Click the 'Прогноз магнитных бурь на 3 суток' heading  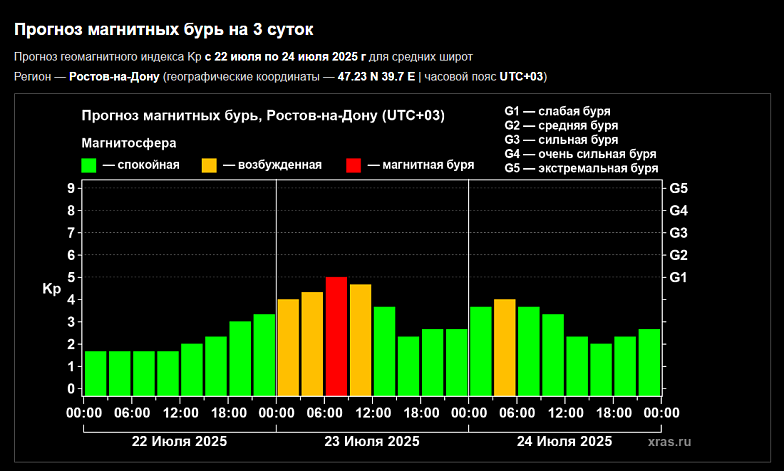pyautogui.click(x=164, y=30)
